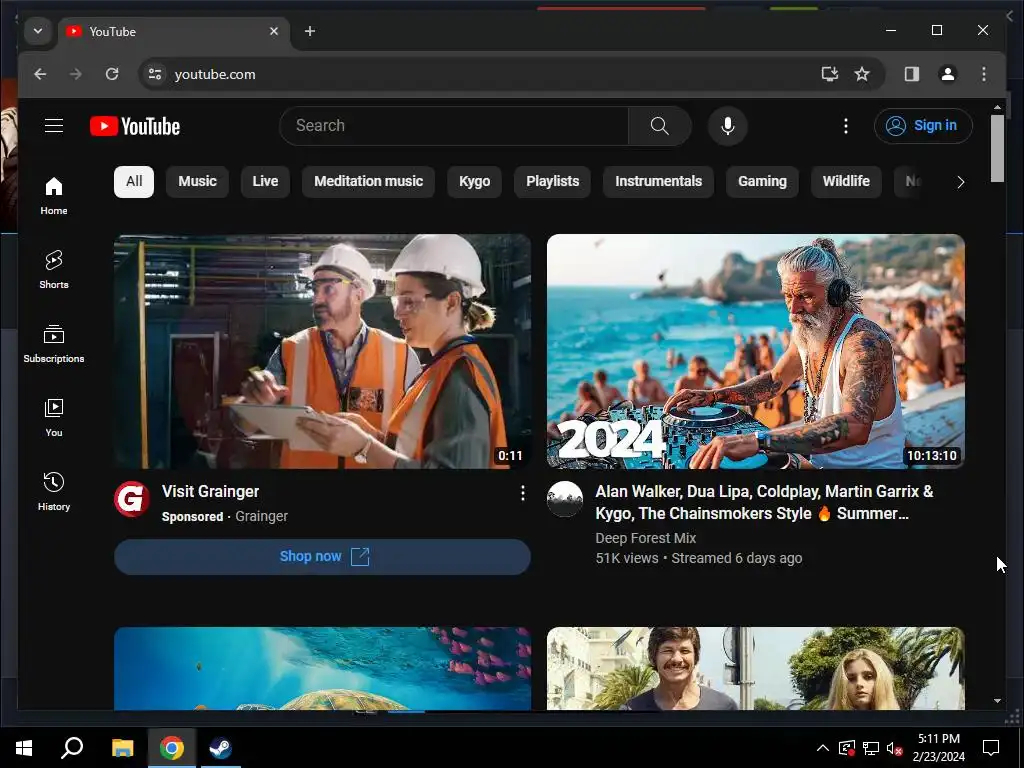Image resolution: width=1024 pixels, height=768 pixels.
Task: Open Deep Forest Mix channel name
Action: [645, 538]
